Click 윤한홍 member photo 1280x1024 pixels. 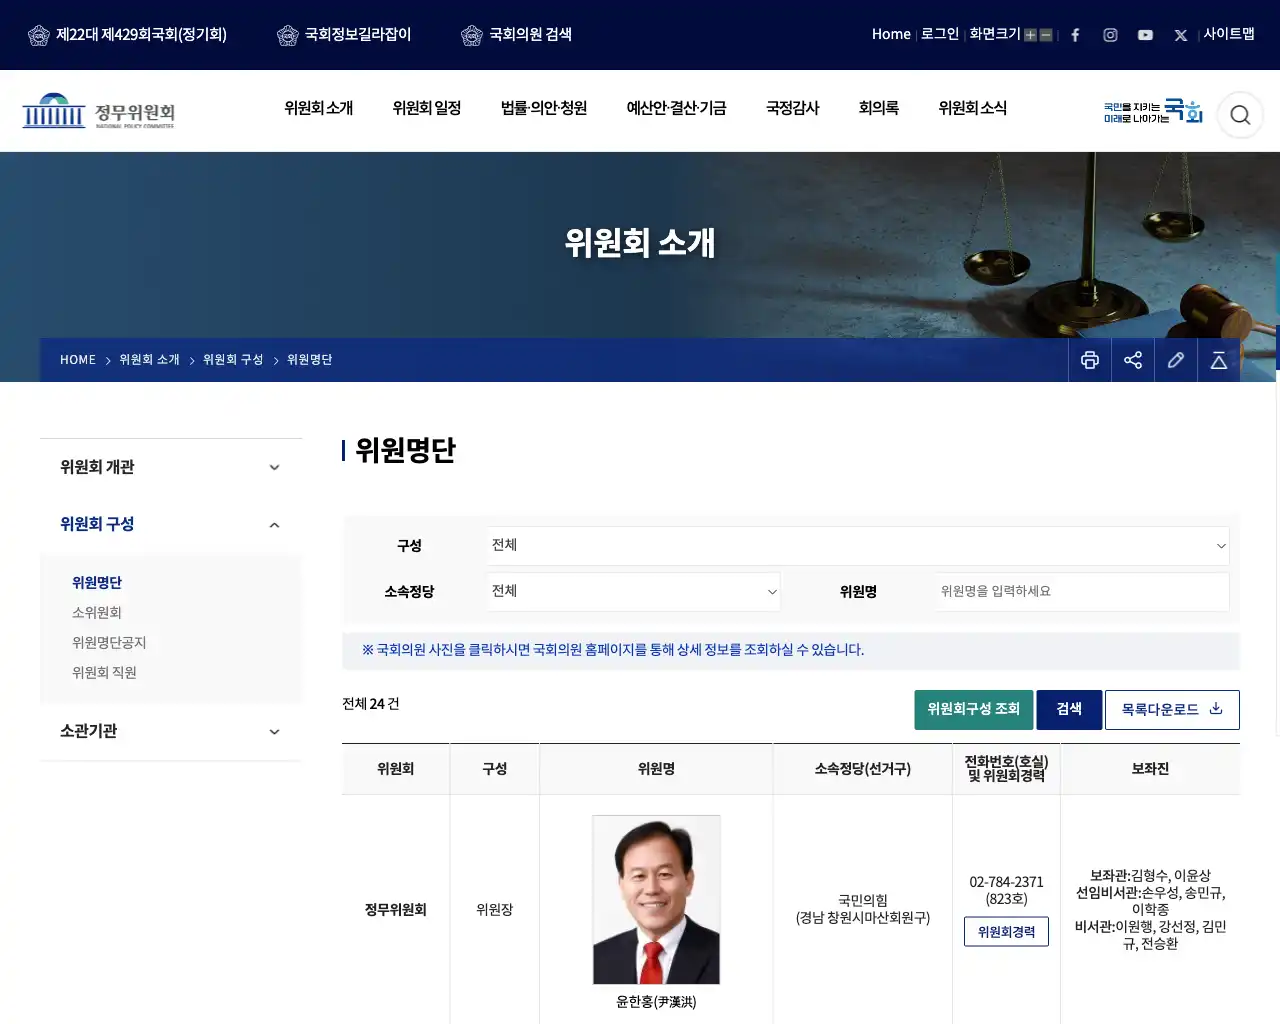656,900
